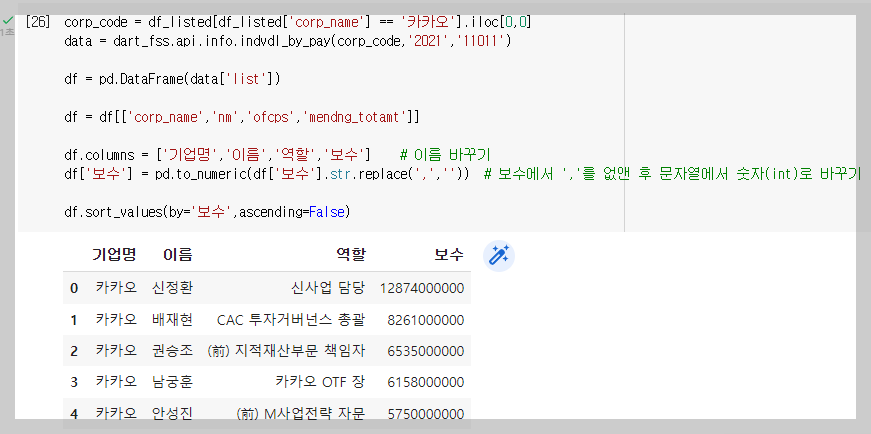This screenshot has width=871, height=434.
Task: Click the df.columns assignment code line
Action: click(218, 154)
